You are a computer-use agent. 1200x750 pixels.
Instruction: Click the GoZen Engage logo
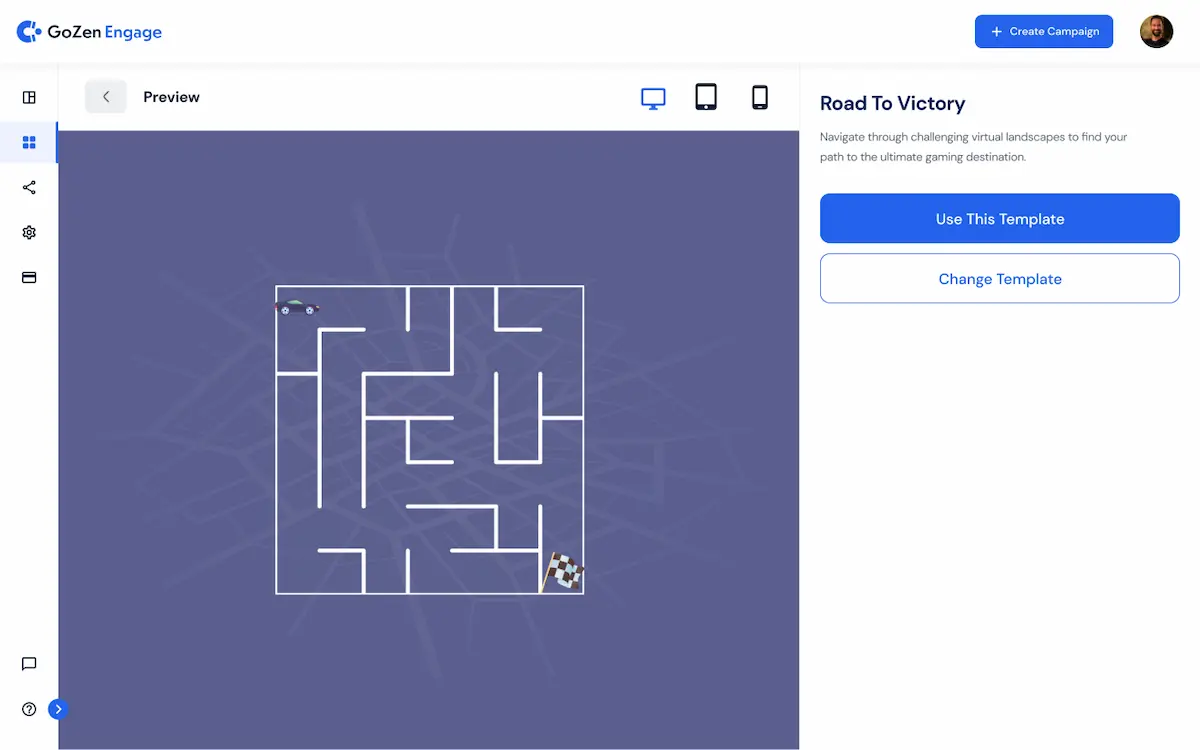tap(89, 32)
